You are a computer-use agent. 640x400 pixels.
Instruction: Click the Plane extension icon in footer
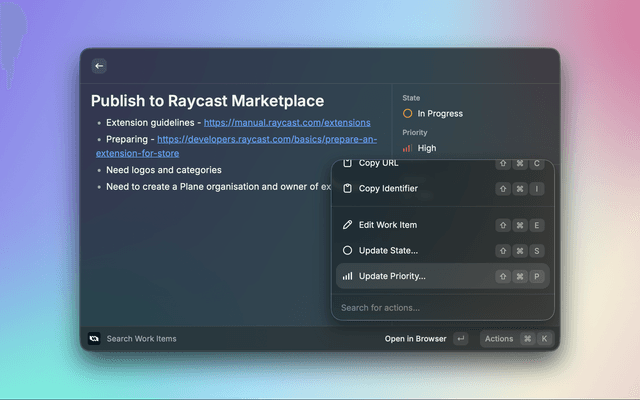tap(94, 339)
